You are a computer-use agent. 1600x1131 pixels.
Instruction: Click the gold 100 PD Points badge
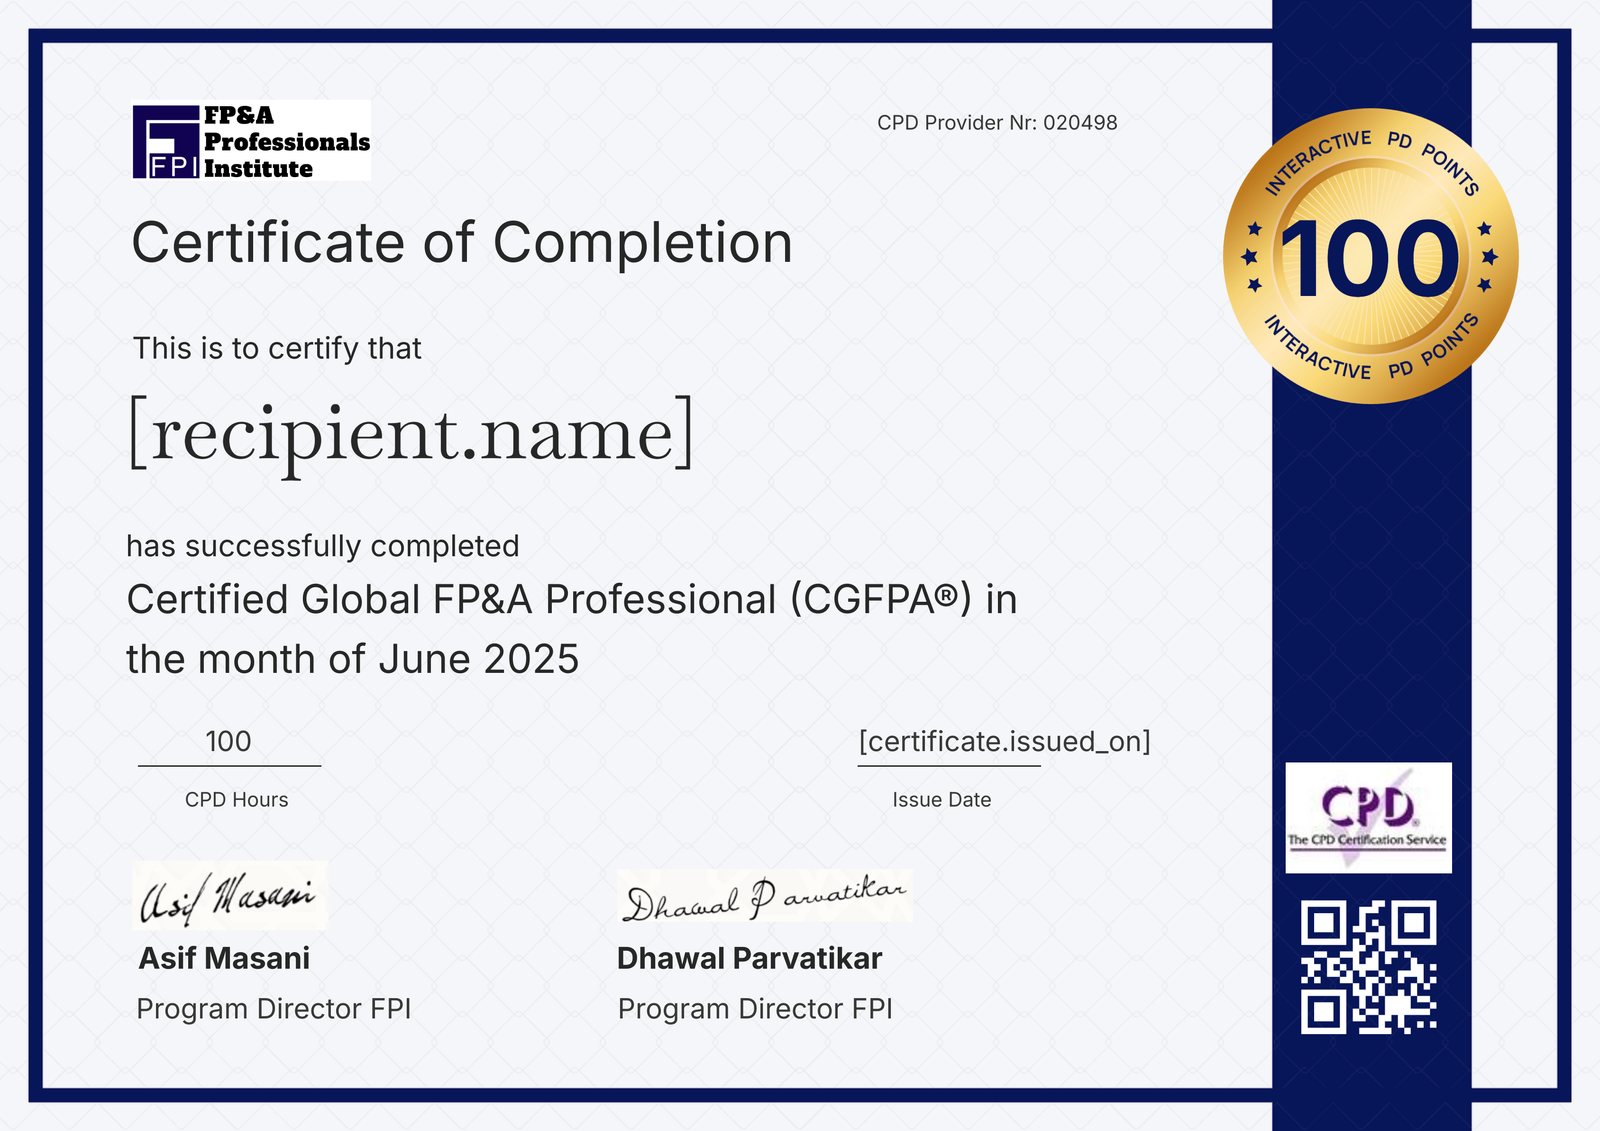1370,257
